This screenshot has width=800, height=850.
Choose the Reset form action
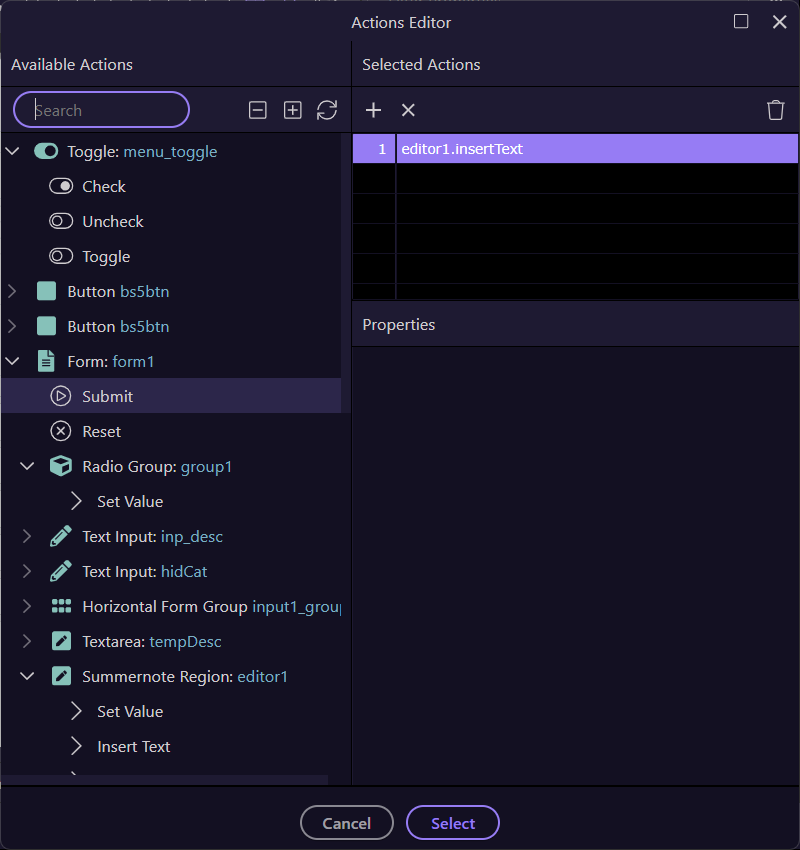pyautogui.click(x=101, y=431)
